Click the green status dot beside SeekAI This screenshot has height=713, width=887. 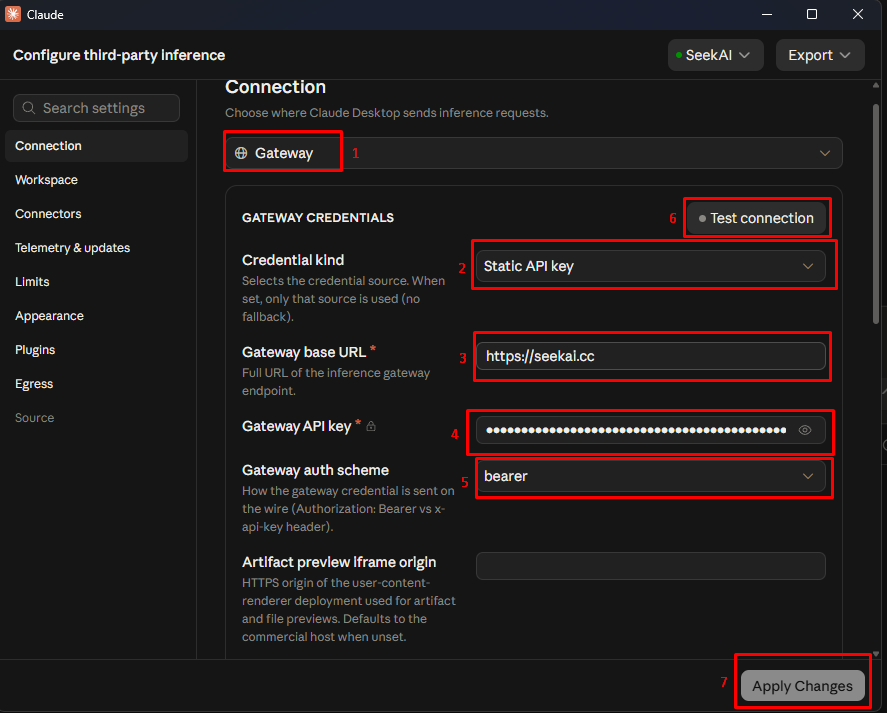[678, 55]
